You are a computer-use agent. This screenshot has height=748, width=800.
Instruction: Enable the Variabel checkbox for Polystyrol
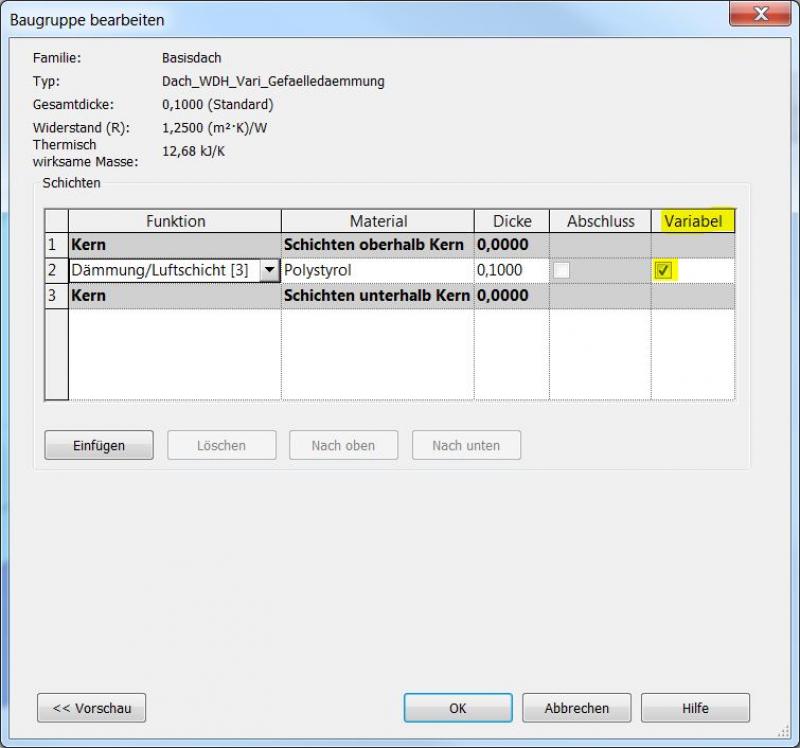point(663,270)
